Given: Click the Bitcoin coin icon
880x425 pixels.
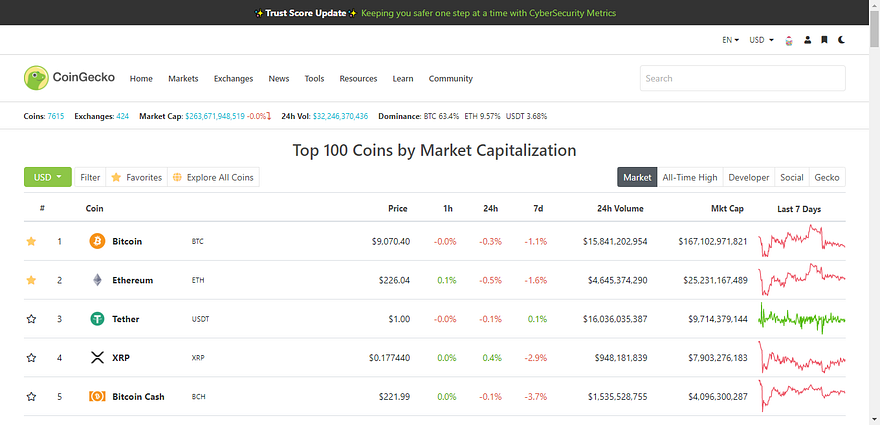Looking at the screenshot, I should 97,241.
